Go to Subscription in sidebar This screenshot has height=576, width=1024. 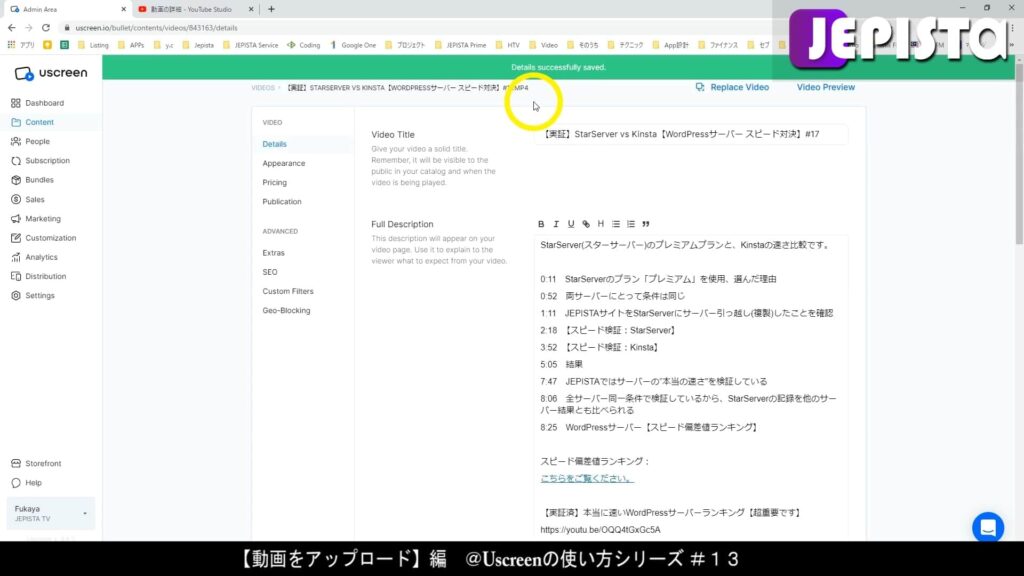tap(40, 161)
